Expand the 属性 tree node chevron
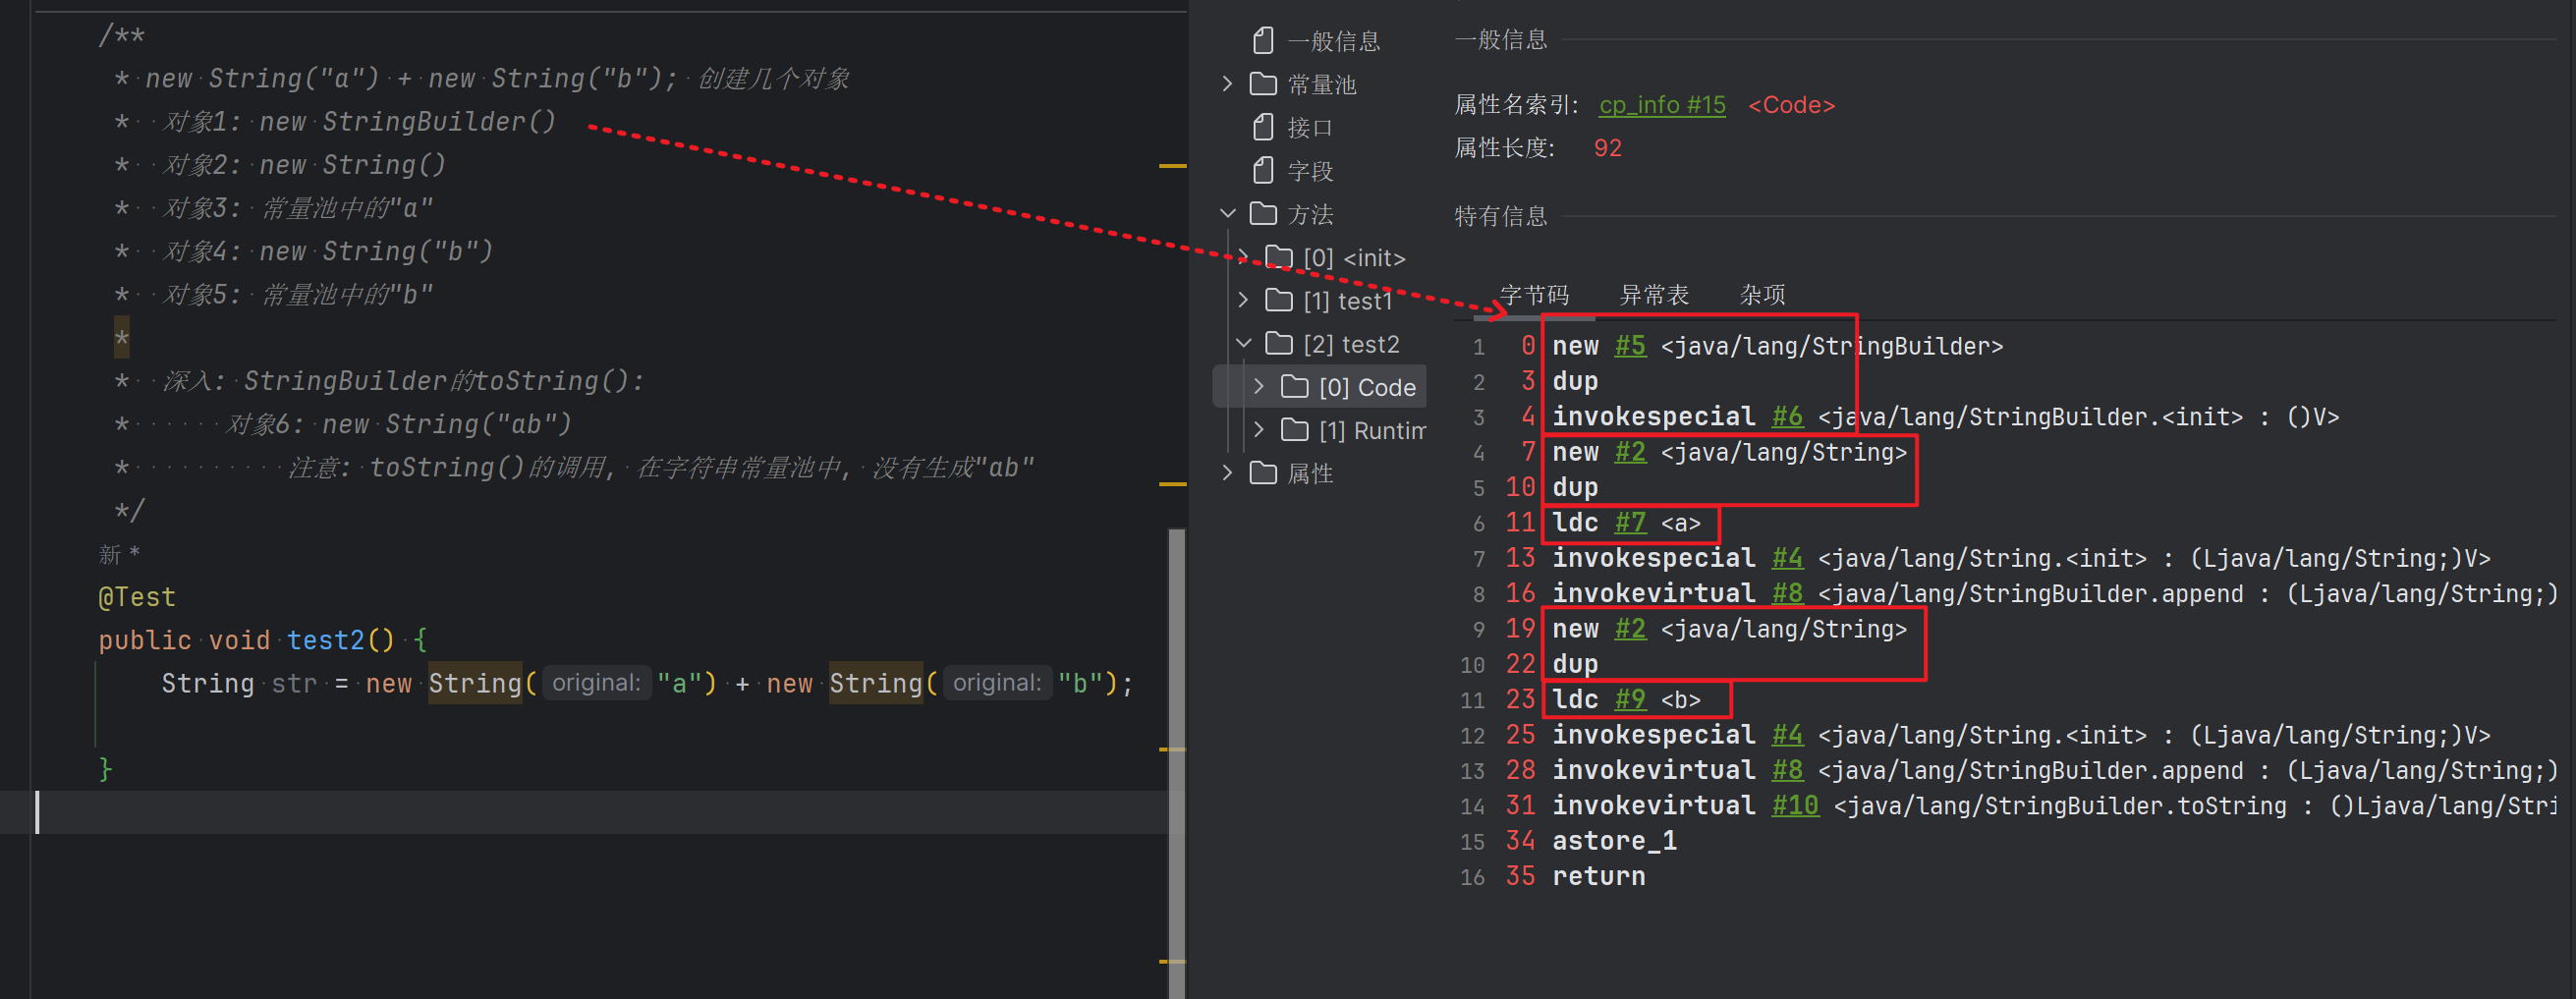The width and height of the screenshot is (2576, 999). 1227,473
